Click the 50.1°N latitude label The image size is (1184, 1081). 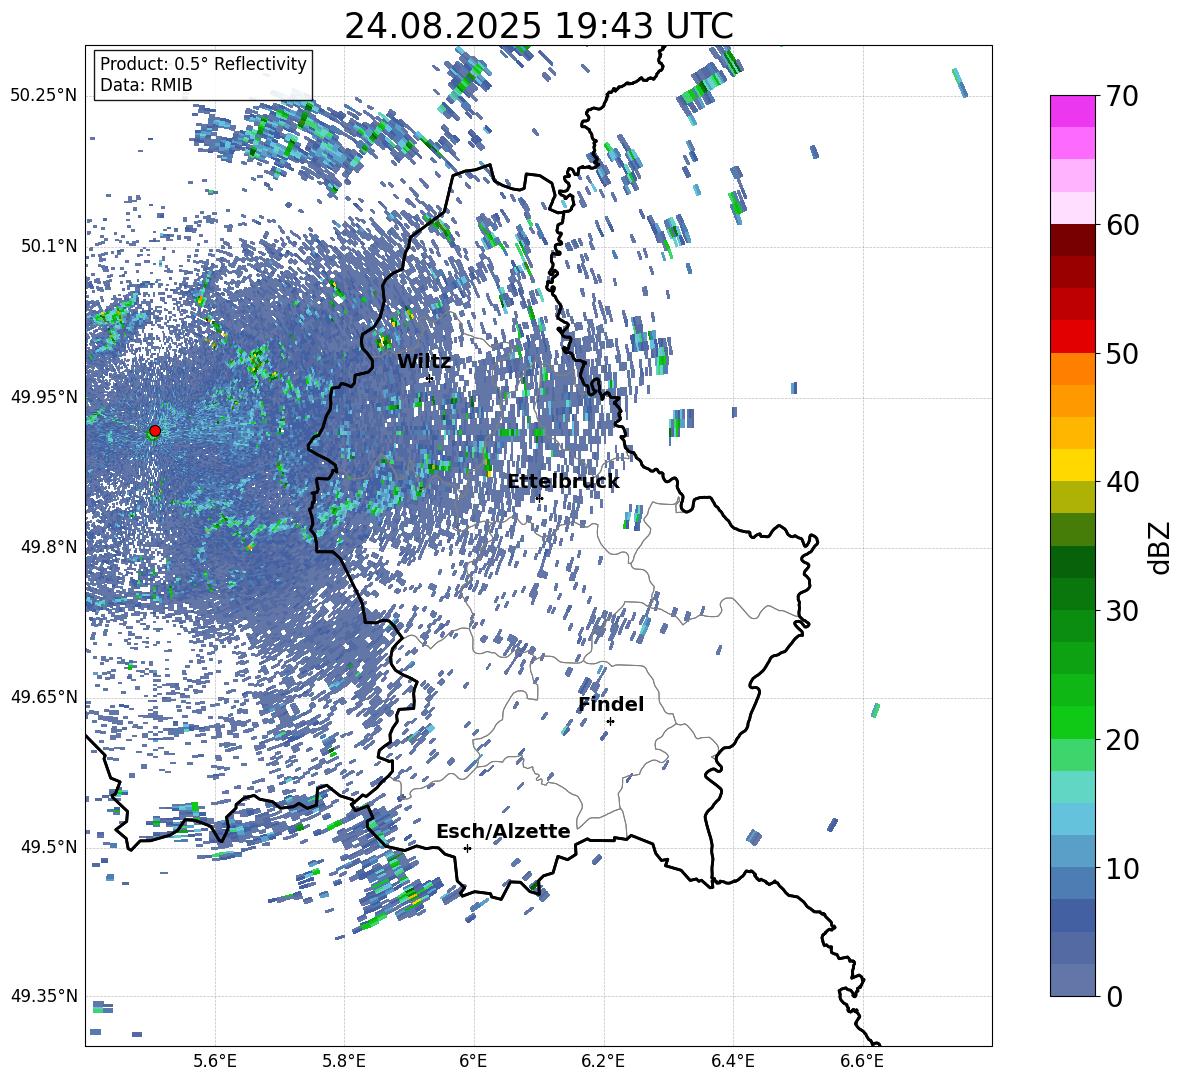[49, 247]
